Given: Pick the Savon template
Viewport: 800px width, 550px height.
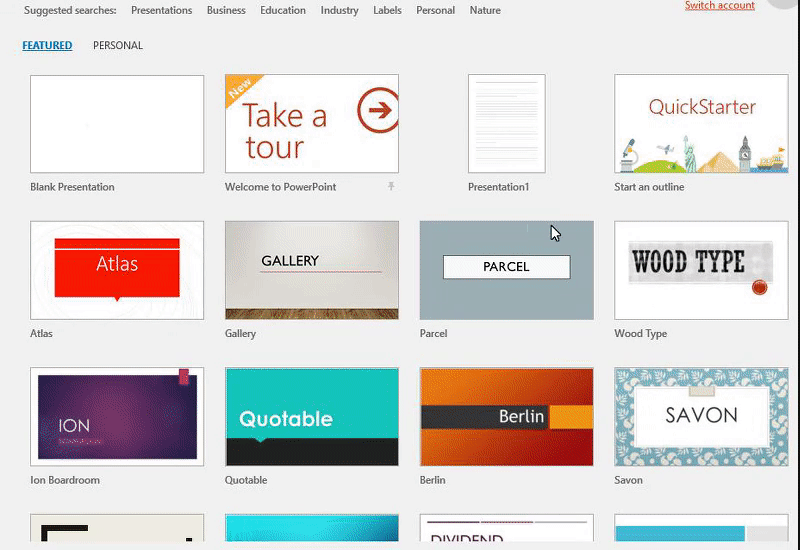Looking at the screenshot, I should tap(701, 416).
